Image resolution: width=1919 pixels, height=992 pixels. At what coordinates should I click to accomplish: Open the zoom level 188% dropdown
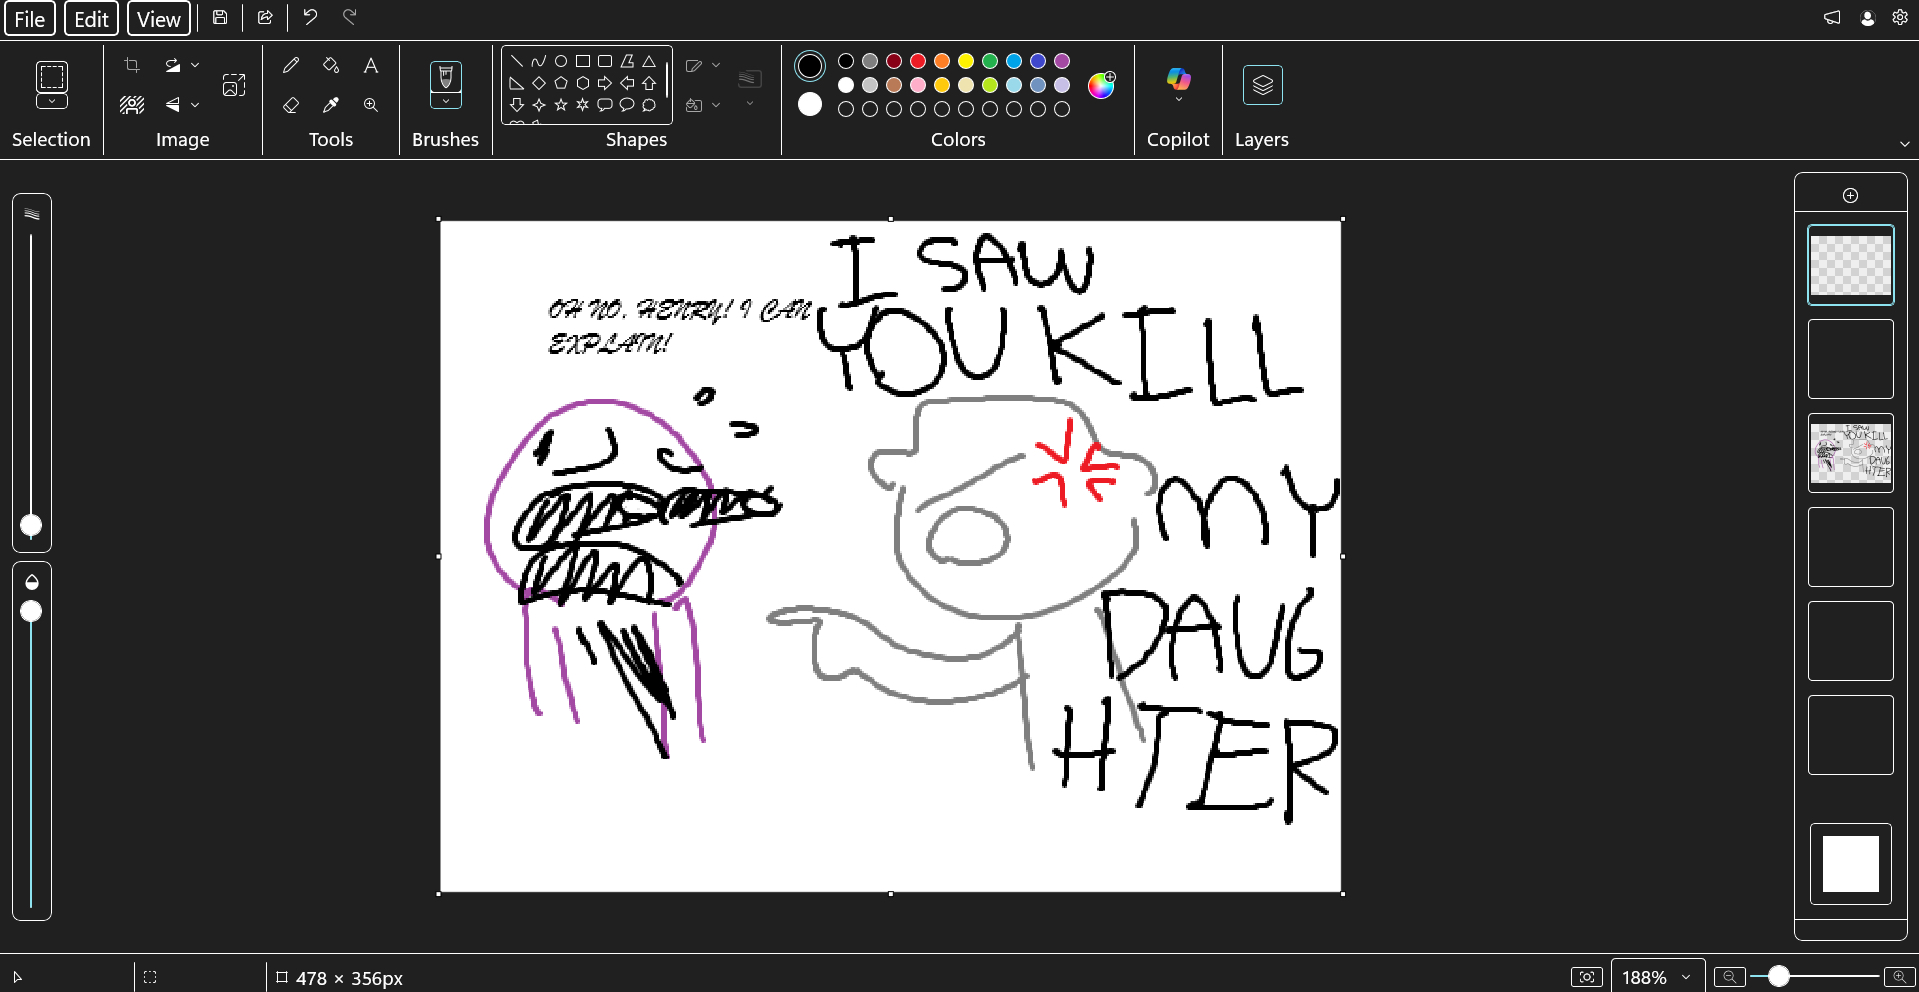tap(1657, 977)
